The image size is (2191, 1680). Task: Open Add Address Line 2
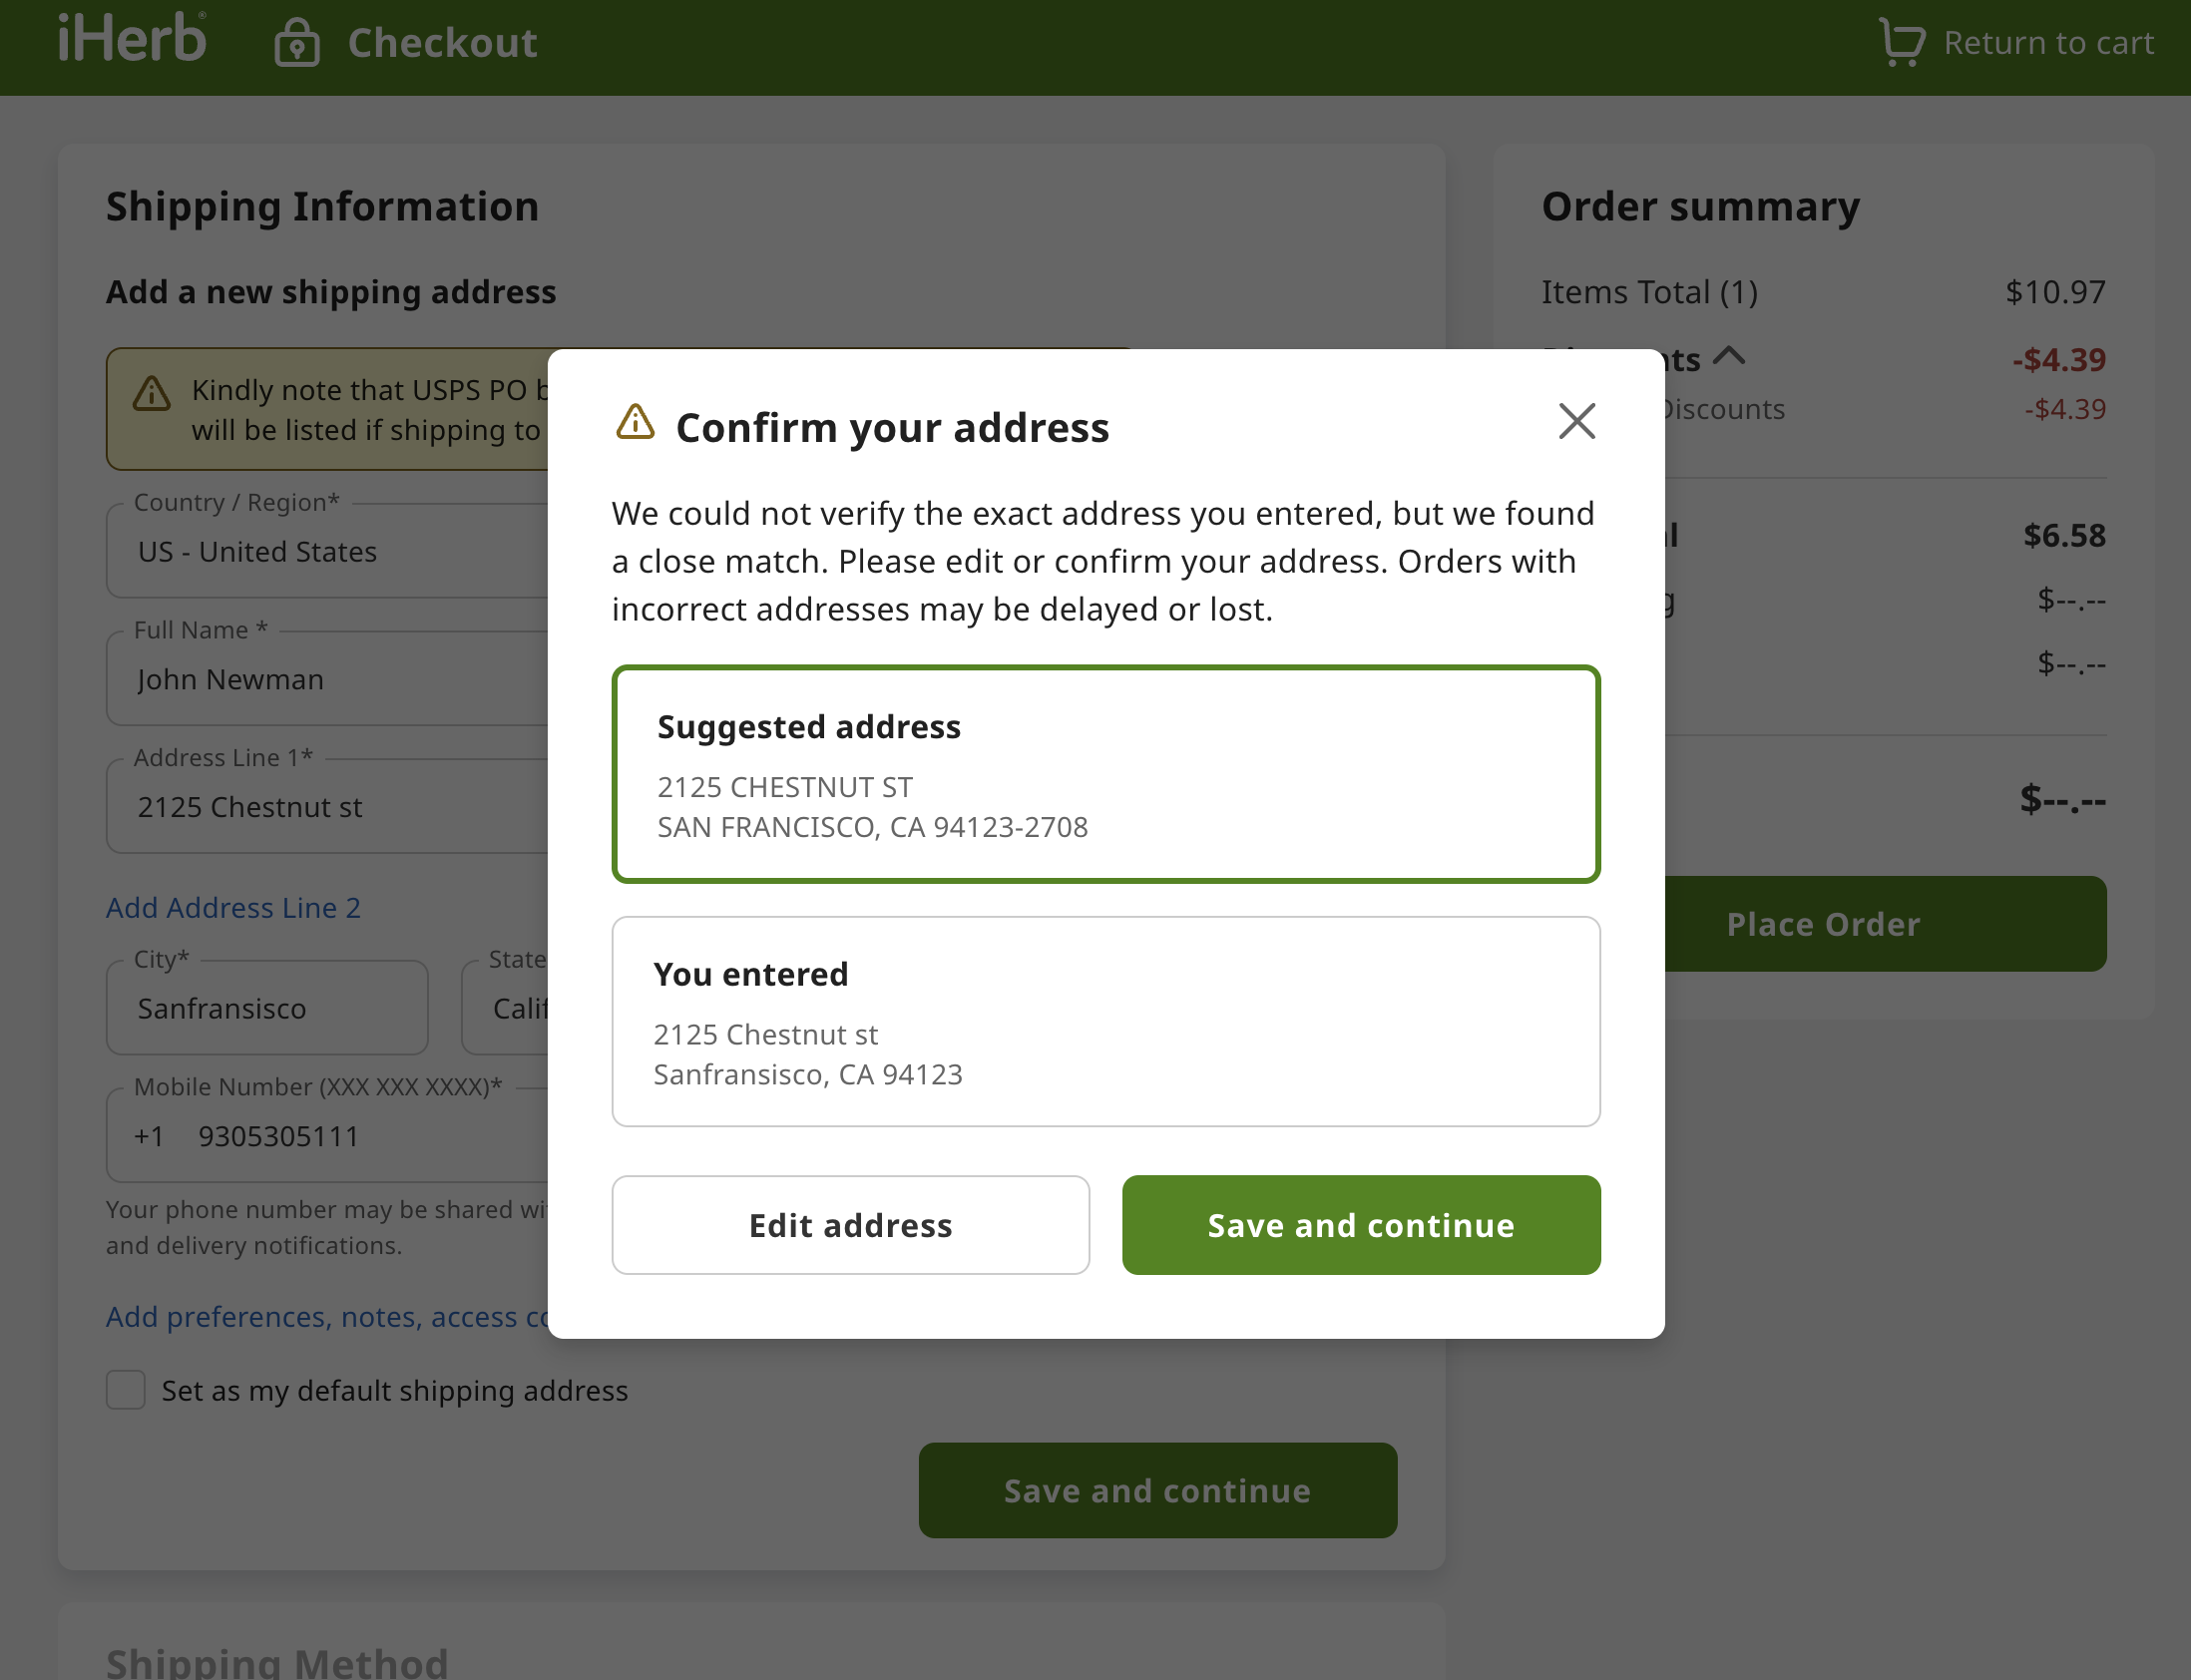point(232,907)
